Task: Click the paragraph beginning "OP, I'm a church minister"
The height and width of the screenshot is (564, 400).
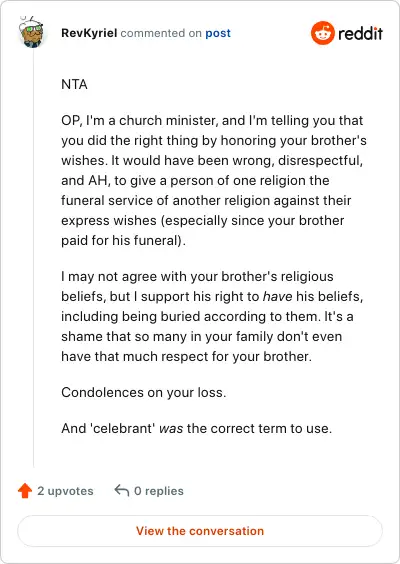Action: pyautogui.click(x=214, y=180)
